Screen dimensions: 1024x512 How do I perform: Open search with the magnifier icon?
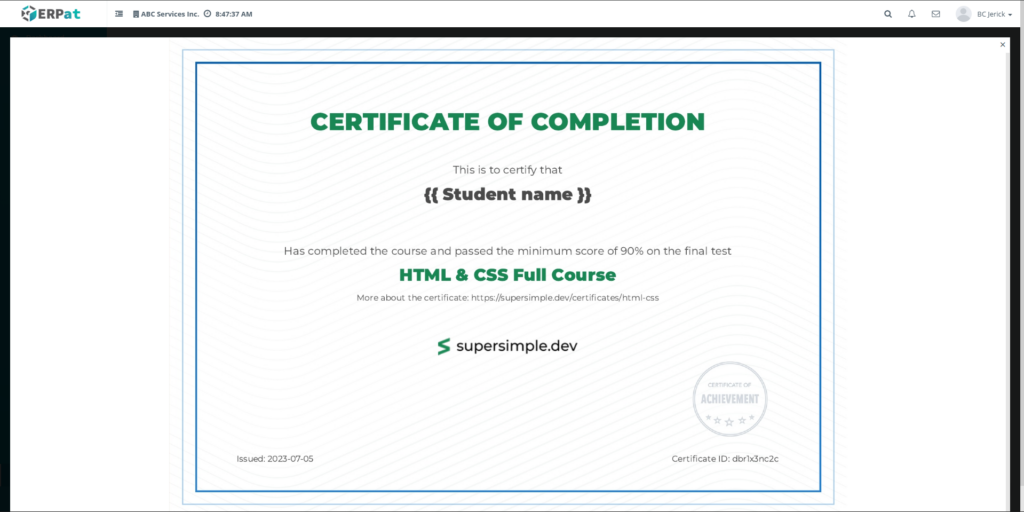click(888, 14)
